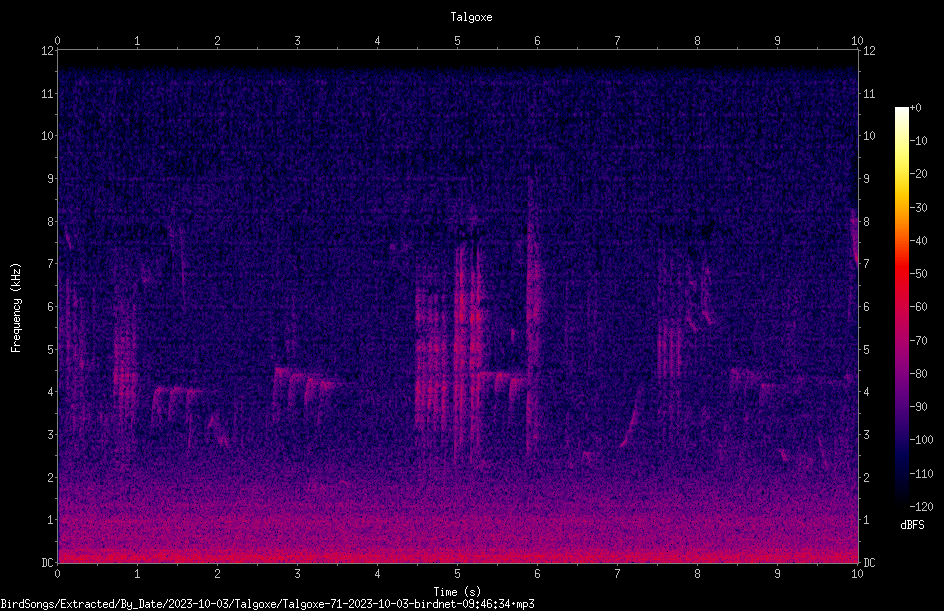
Task: Click the '-20' color scale label
Action: click(918, 174)
